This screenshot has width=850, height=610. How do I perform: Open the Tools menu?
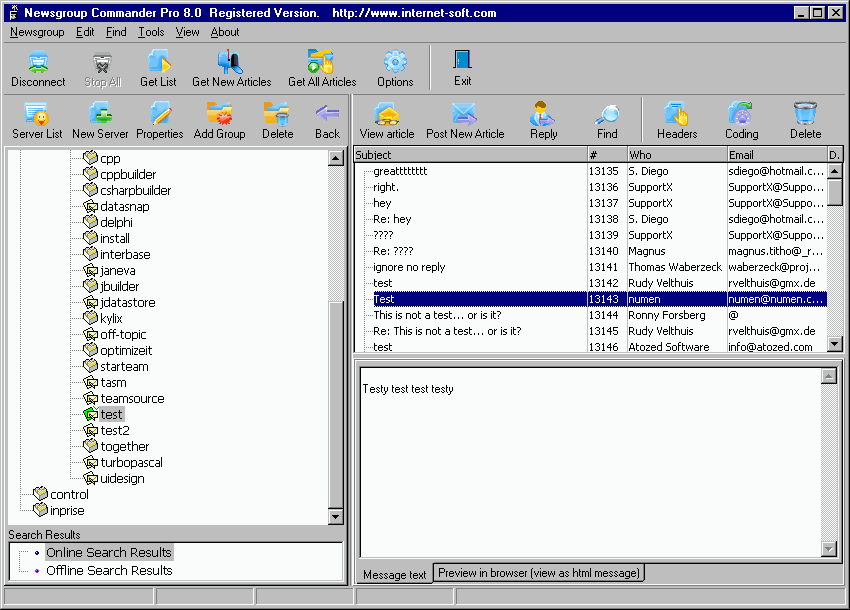(151, 32)
